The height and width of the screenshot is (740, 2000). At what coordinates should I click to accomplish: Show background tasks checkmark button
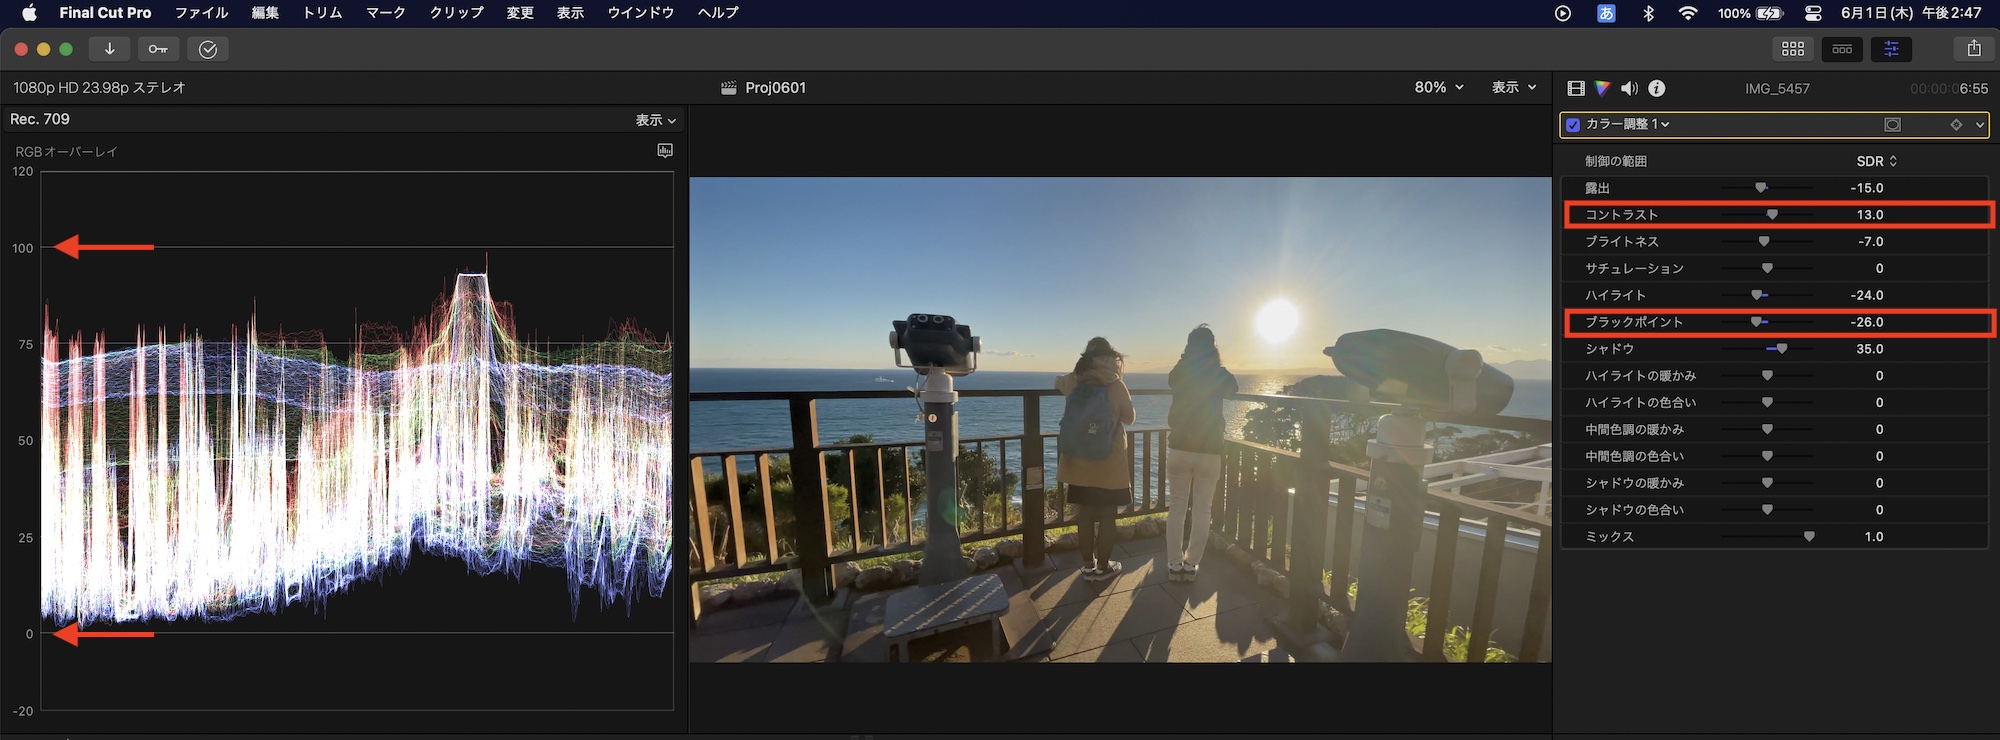(208, 49)
